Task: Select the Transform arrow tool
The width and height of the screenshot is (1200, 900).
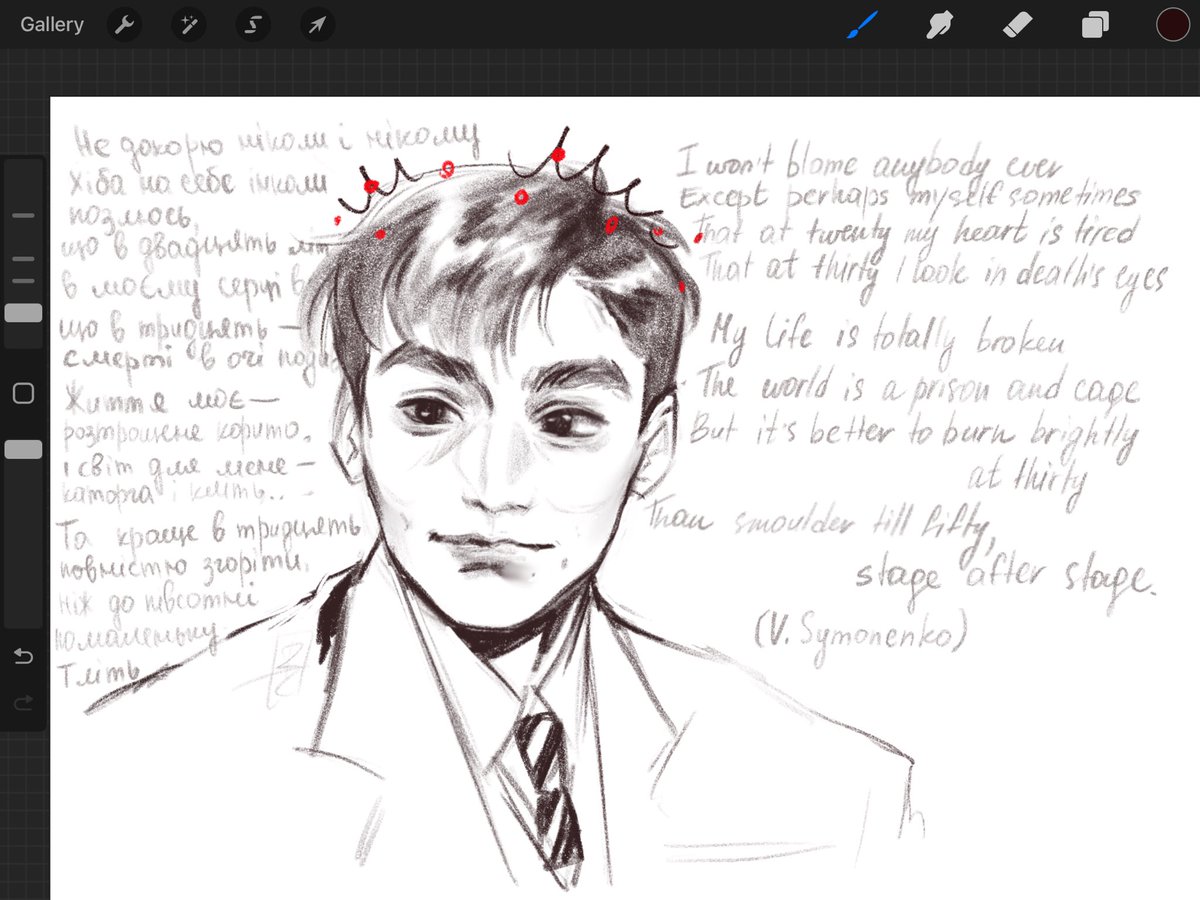Action: point(316,24)
